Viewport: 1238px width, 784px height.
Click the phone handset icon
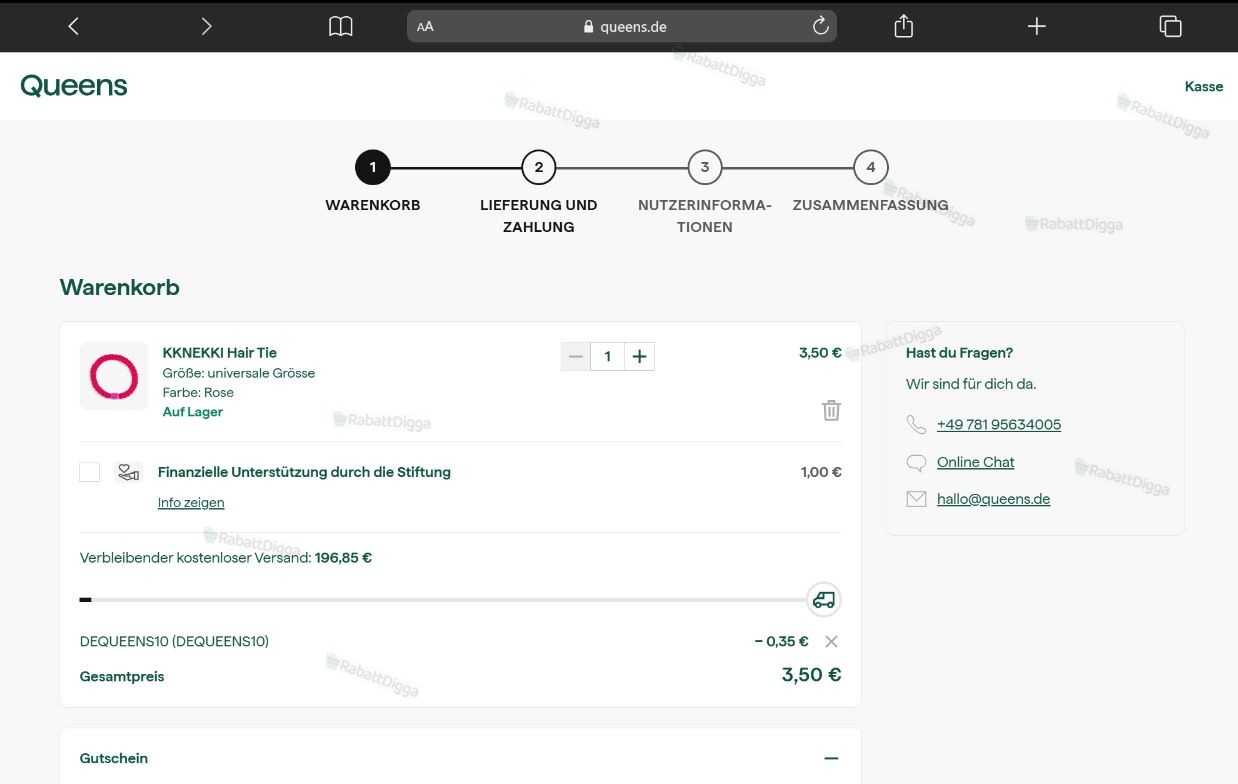click(916, 425)
